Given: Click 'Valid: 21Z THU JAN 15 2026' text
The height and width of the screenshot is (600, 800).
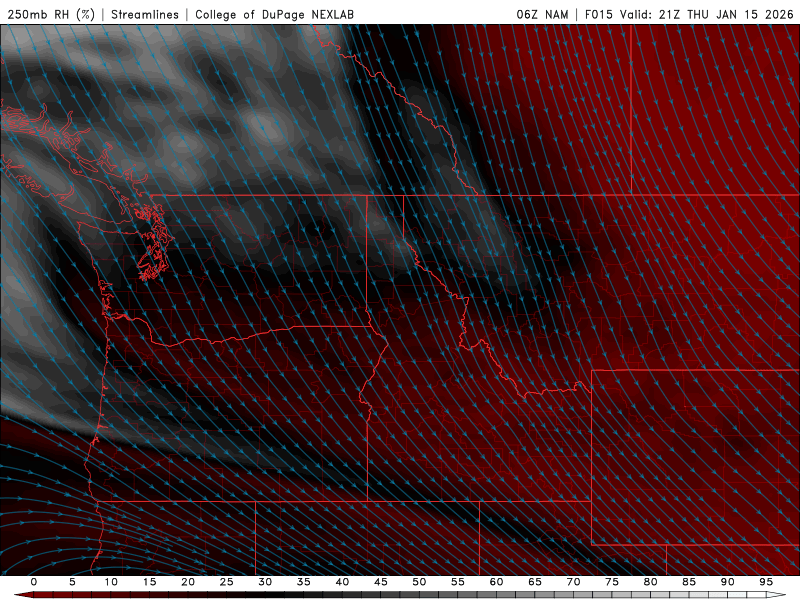Looking at the screenshot, I should (707, 14).
